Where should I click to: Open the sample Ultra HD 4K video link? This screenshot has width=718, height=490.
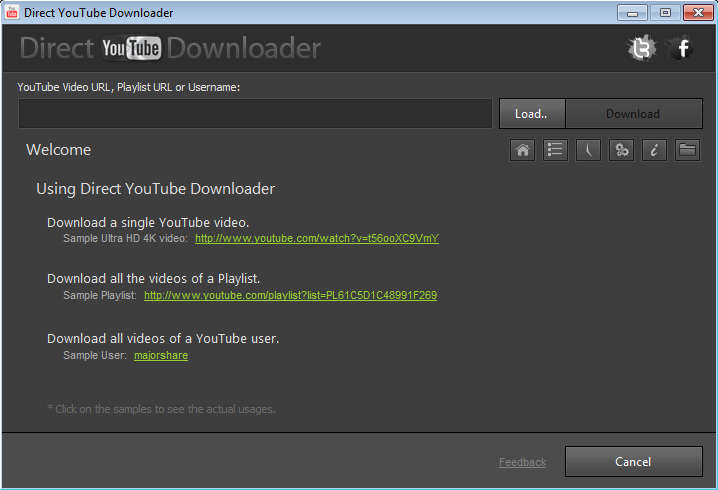tap(317, 238)
